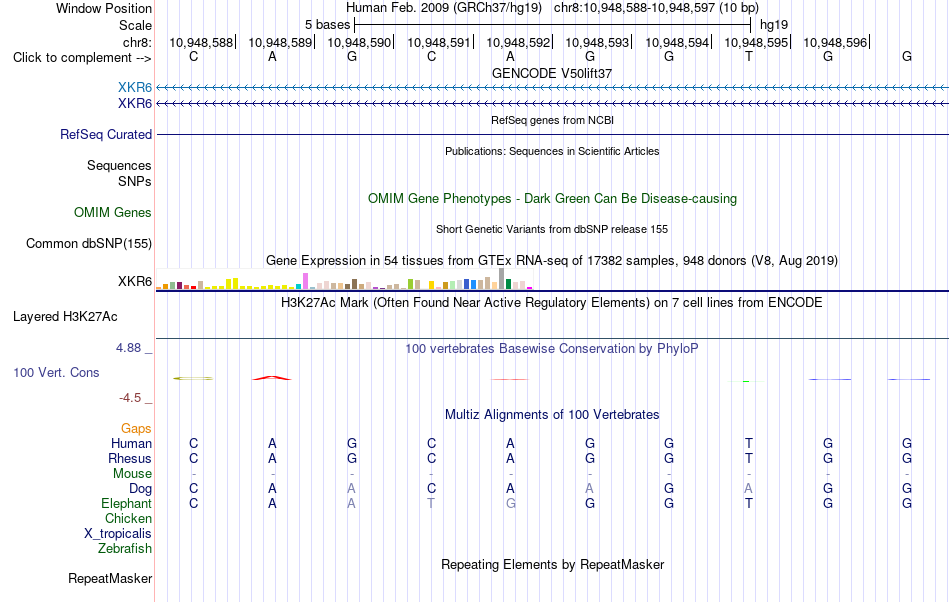The image size is (950, 602).
Task: Click the Human species label
Action: pos(131,444)
